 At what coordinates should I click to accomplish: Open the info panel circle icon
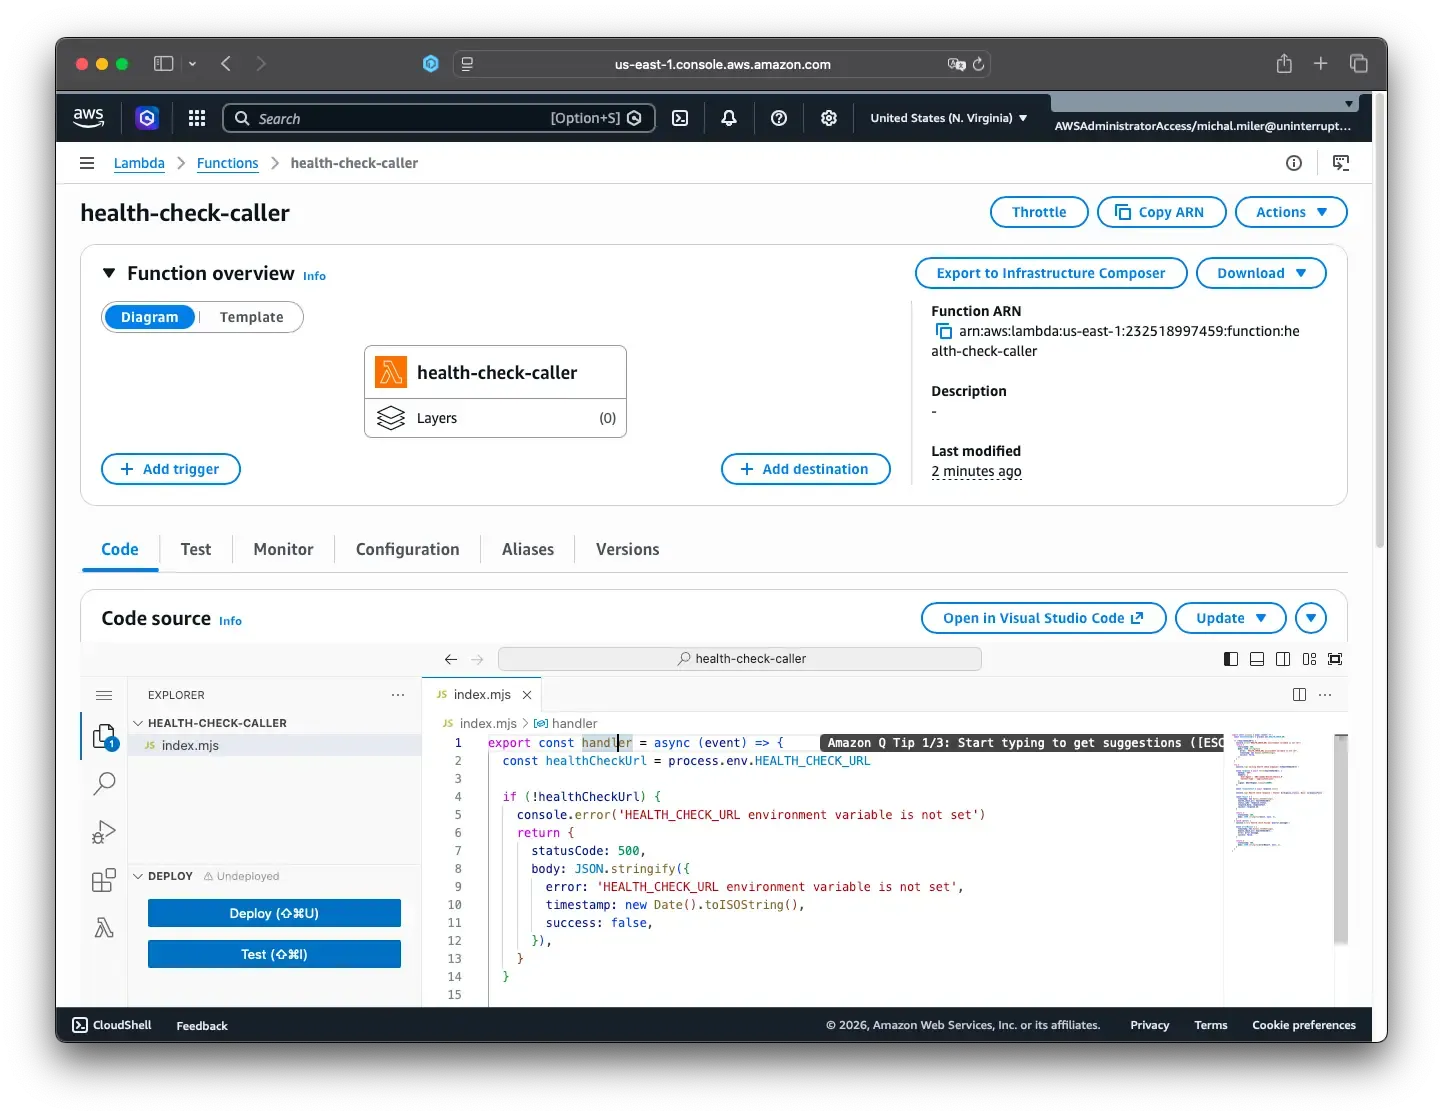point(1294,163)
